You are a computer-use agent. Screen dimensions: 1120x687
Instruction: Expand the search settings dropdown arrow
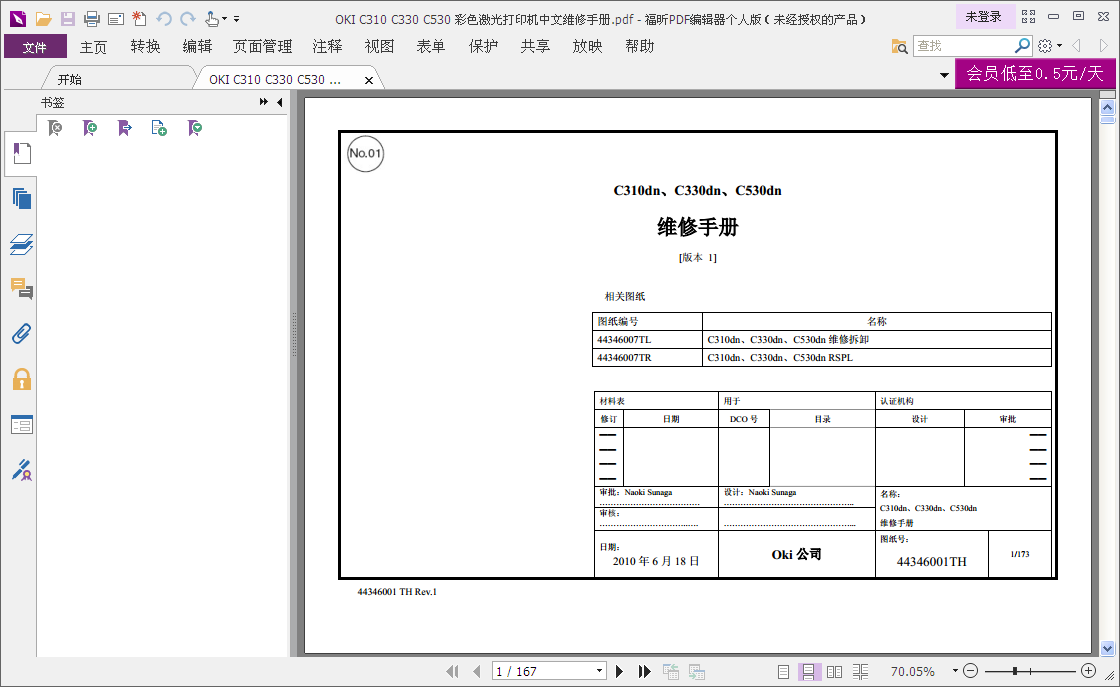[1059, 46]
